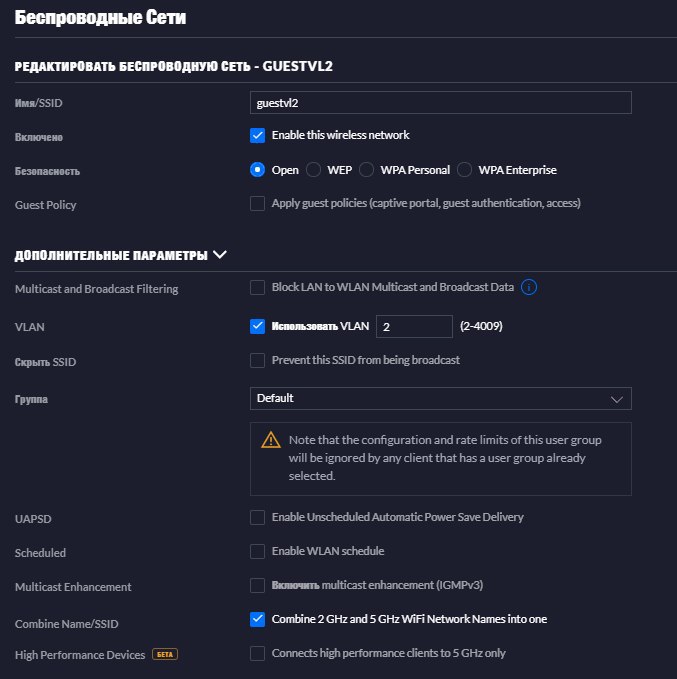Uncheck Combine 2 GHz and 5 GHz names
The width and height of the screenshot is (677, 679).
[257, 619]
